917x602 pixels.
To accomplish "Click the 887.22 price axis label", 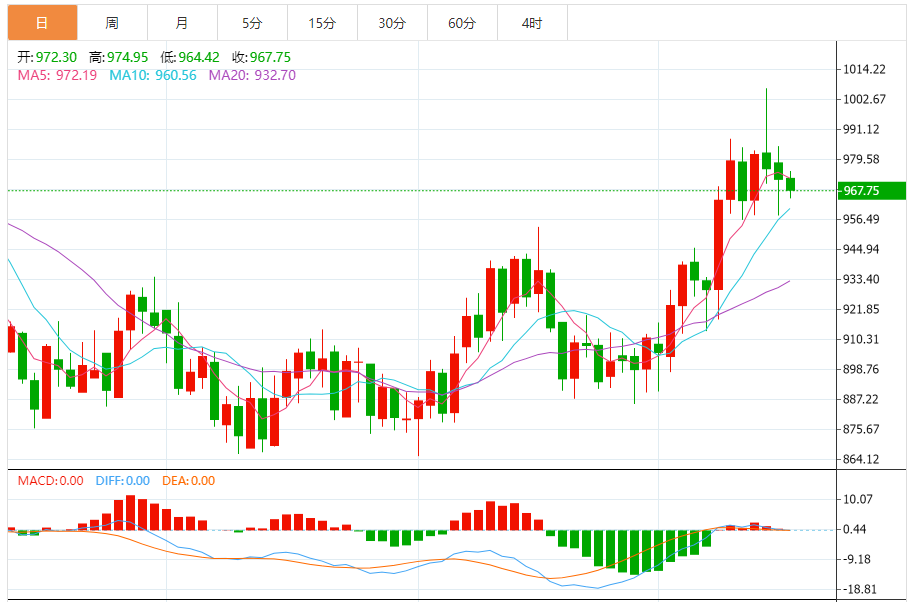I will click(861, 399).
